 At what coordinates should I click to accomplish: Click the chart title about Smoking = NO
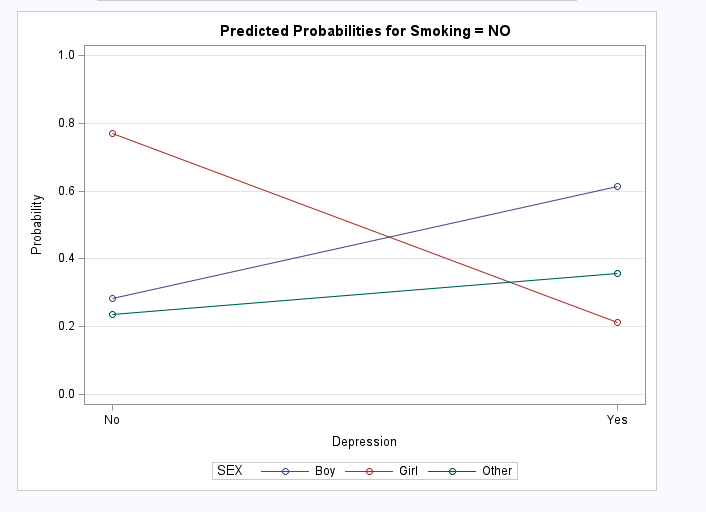[x=365, y=32]
